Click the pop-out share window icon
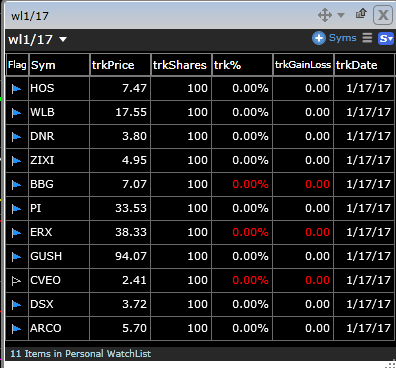This screenshot has height=368, width=396. click(361, 14)
